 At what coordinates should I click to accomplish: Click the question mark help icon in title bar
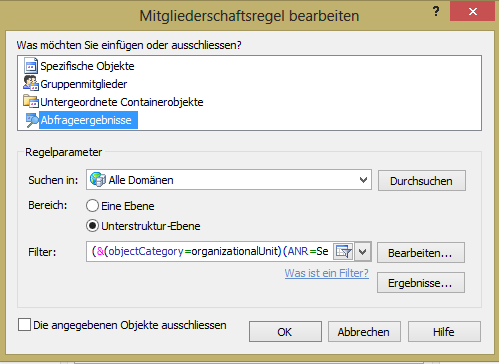pyautogui.click(x=436, y=11)
